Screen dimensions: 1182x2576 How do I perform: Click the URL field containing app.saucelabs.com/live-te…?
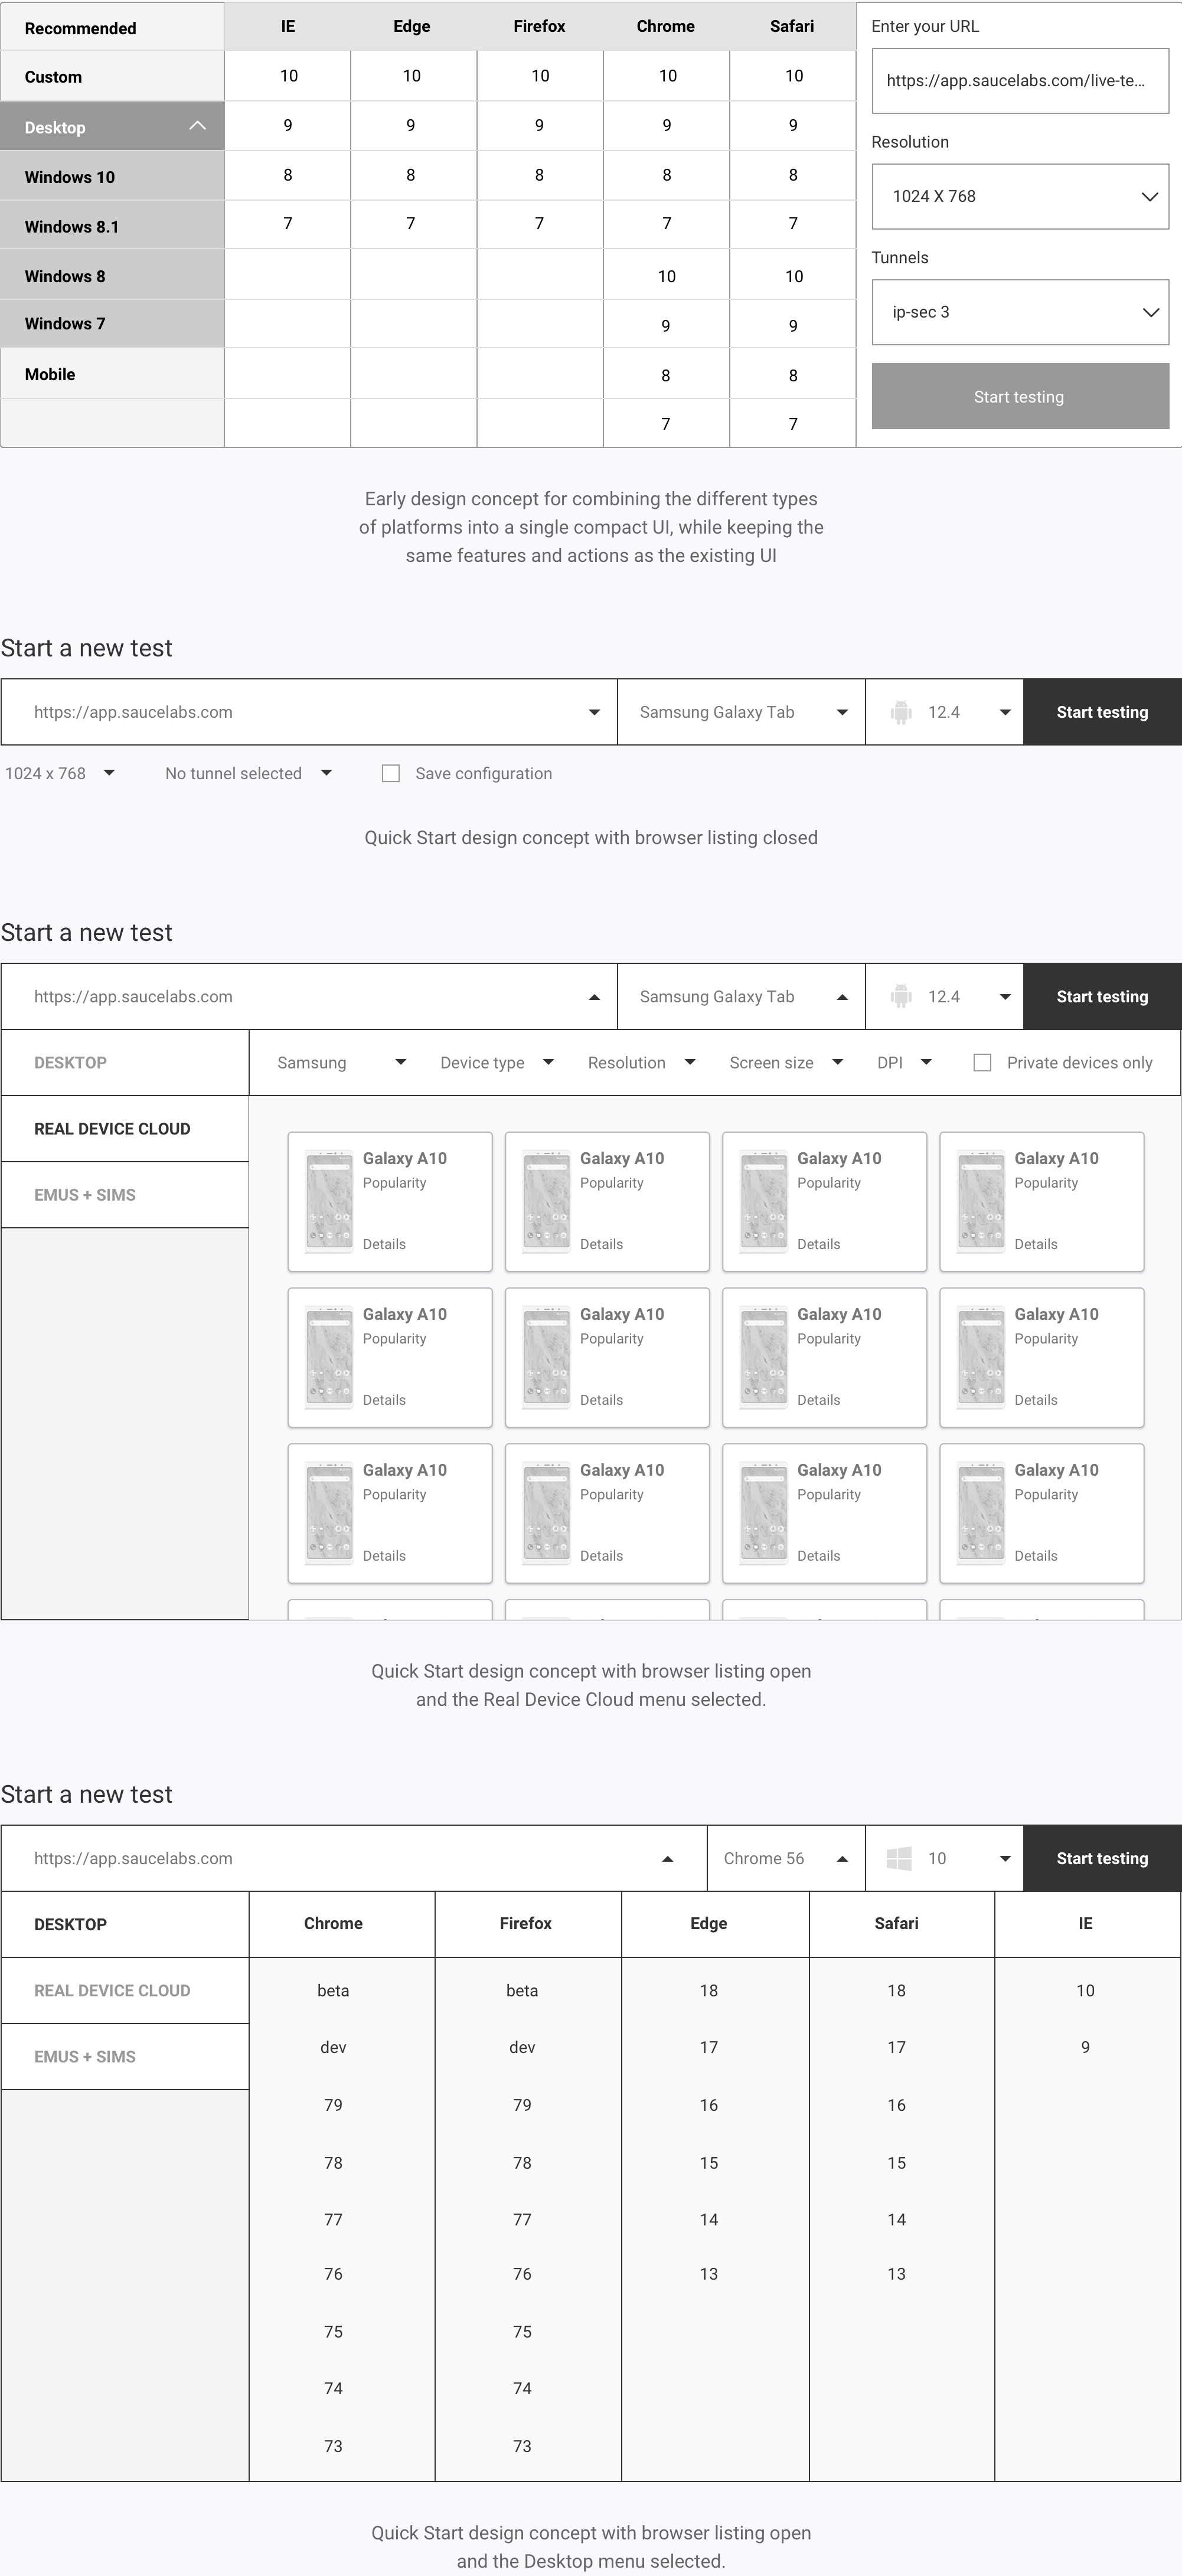[x=1020, y=80]
